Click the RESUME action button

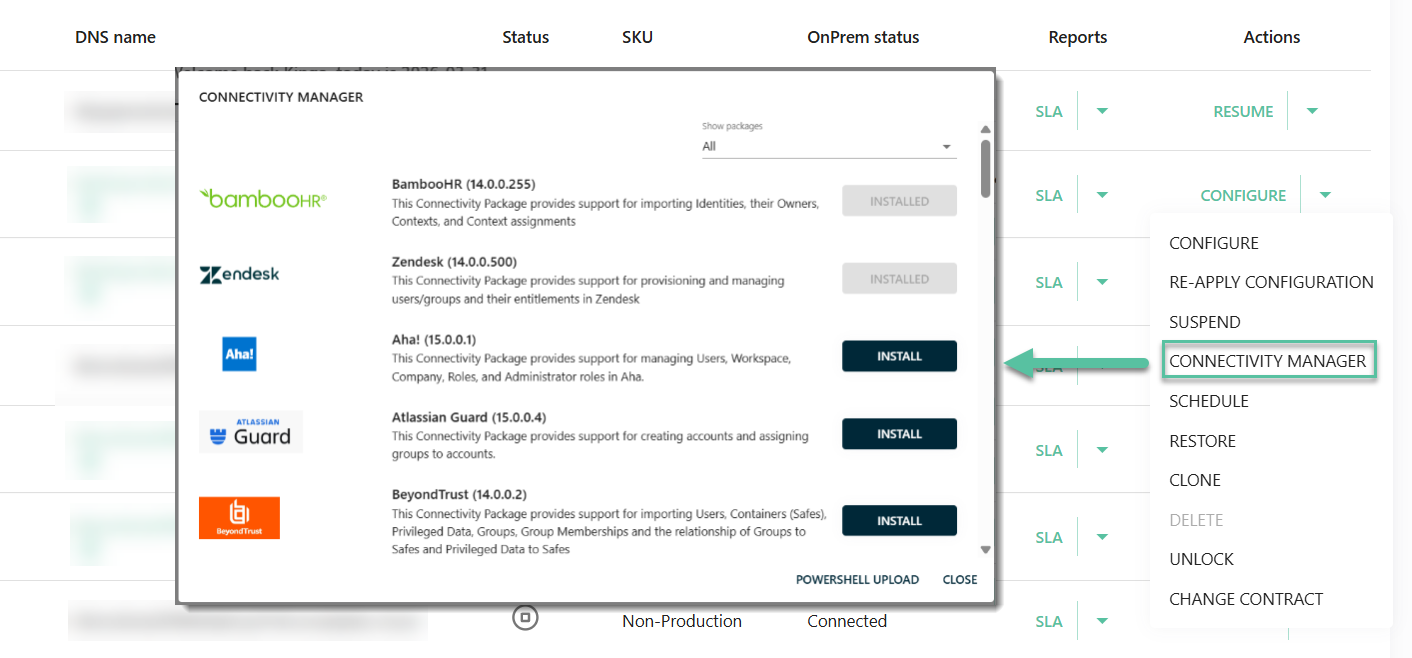tap(1243, 111)
